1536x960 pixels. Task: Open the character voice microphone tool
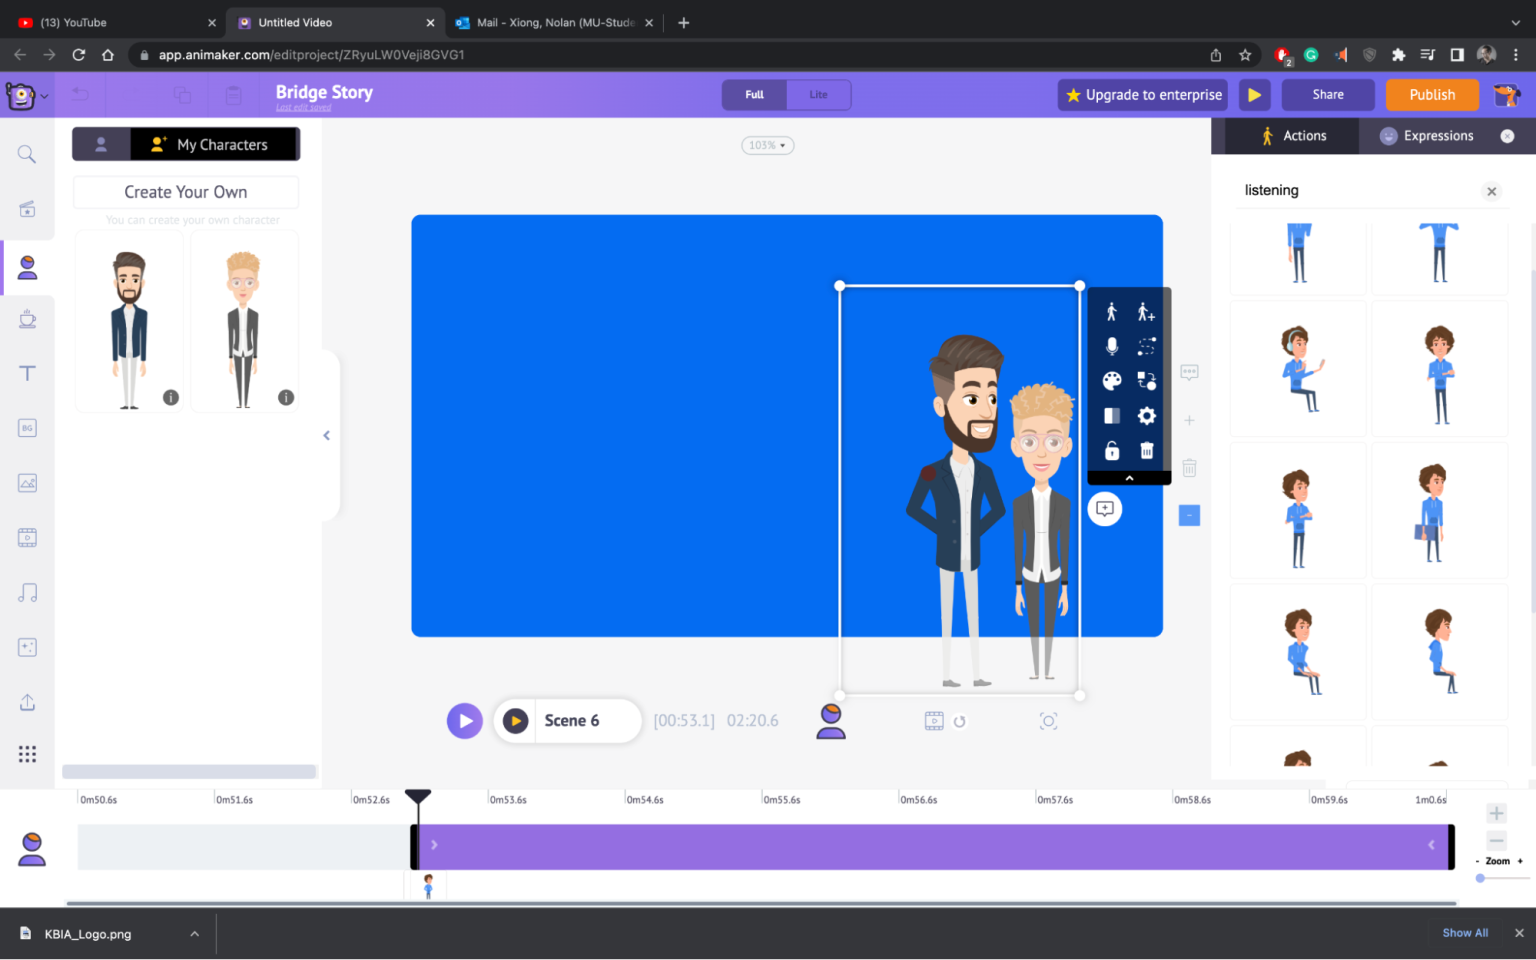pyautogui.click(x=1111, y=346)
